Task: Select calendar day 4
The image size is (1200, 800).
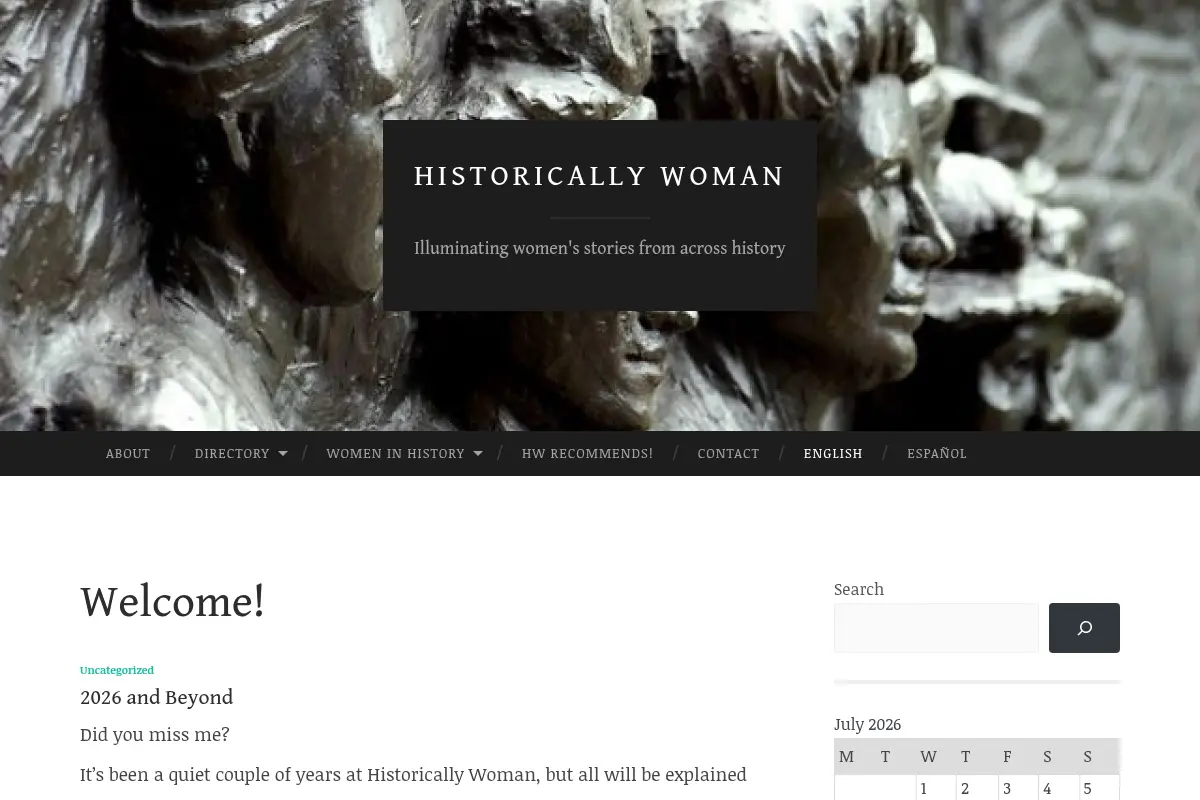Action: click(1047, 788)
